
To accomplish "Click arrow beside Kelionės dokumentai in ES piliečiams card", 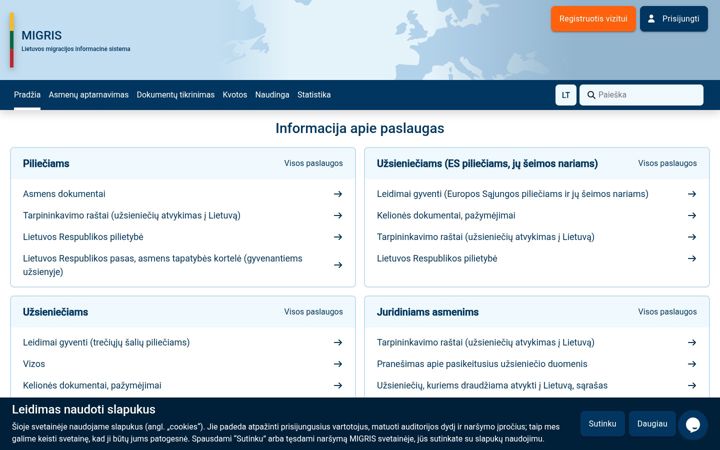I will click(x=692, y=216).
